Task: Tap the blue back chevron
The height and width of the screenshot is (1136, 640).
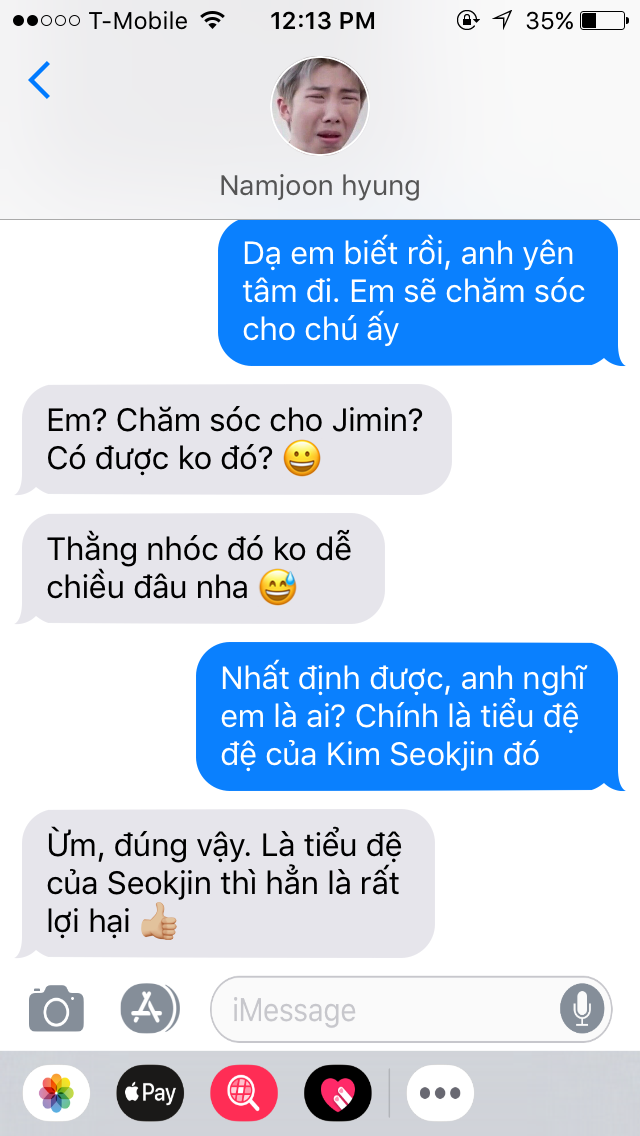Action: (39, 80)
